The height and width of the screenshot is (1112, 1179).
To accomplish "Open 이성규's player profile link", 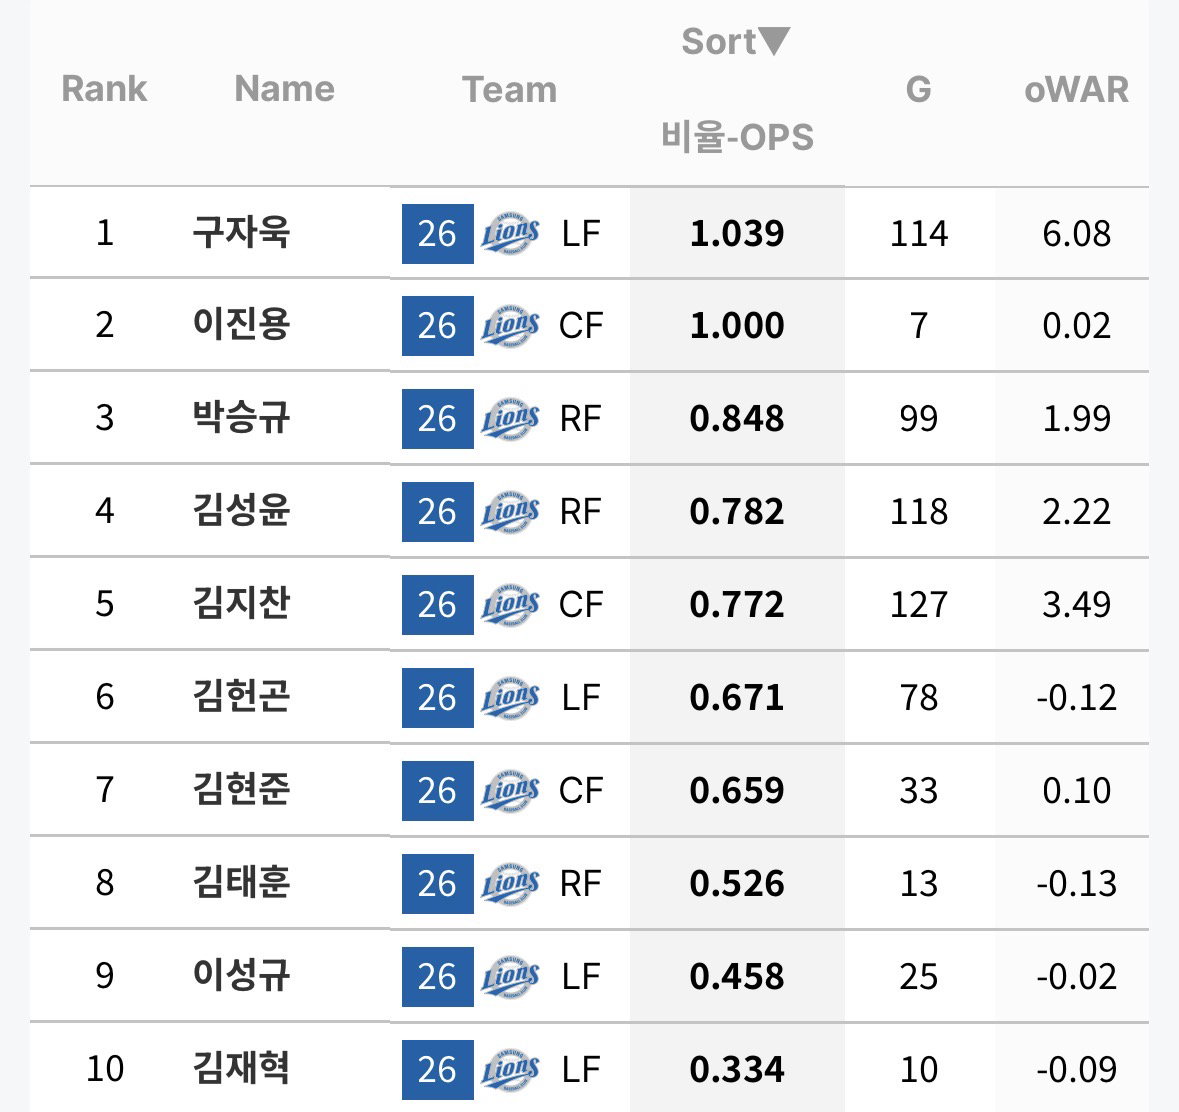I will pos(241,975).
